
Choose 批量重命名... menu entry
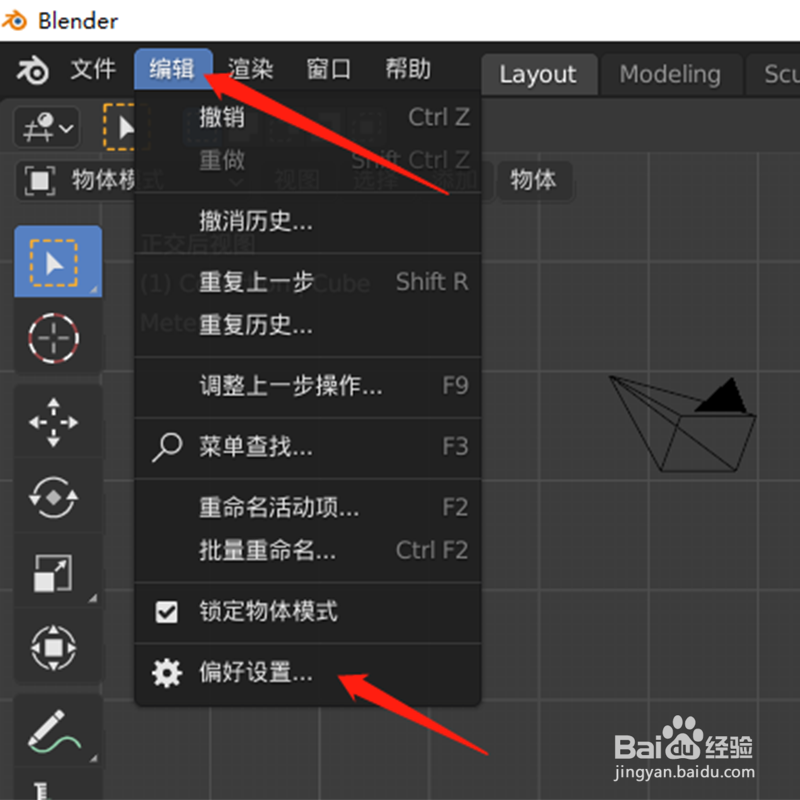(308, 551)
